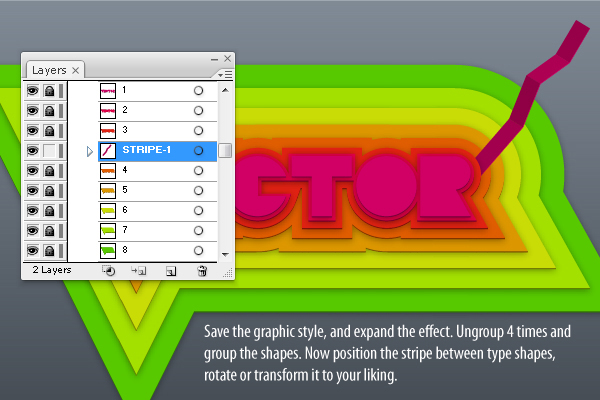Unlock layer 6 via its lock icon
The image size is (600, 400).
click(49, 211)
